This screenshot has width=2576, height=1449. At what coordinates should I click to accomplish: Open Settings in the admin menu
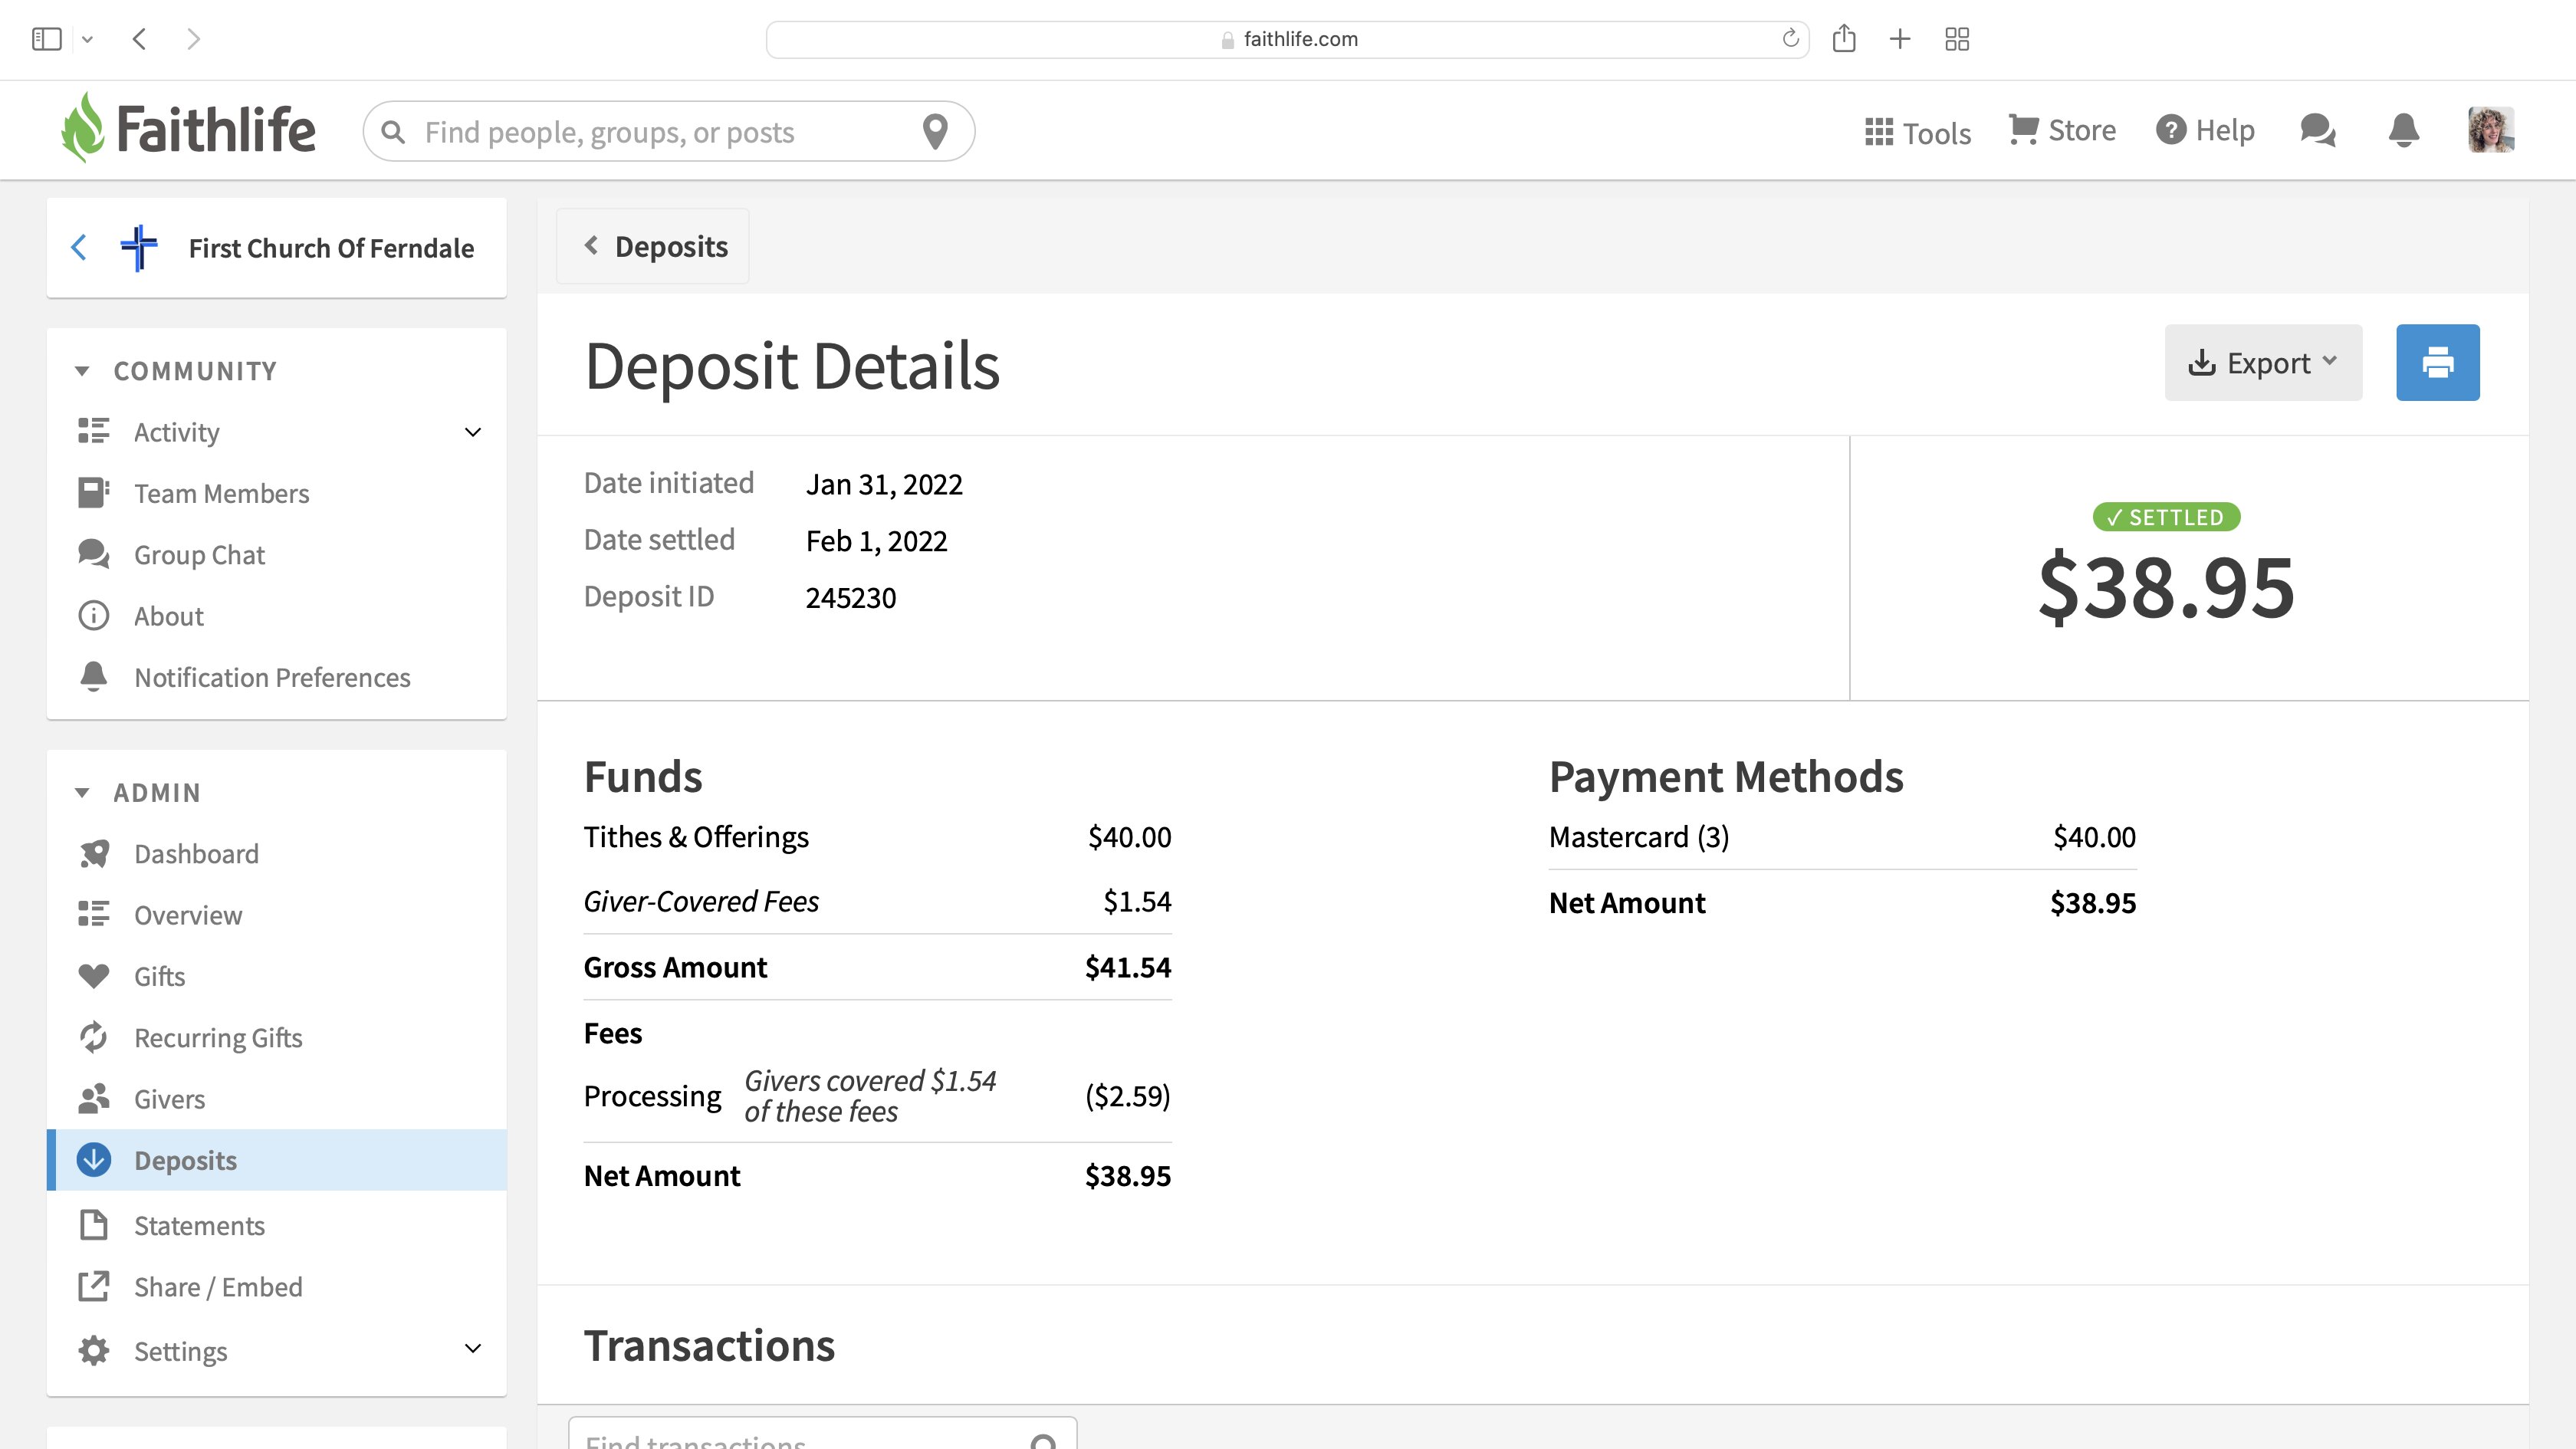[180, 1351]
